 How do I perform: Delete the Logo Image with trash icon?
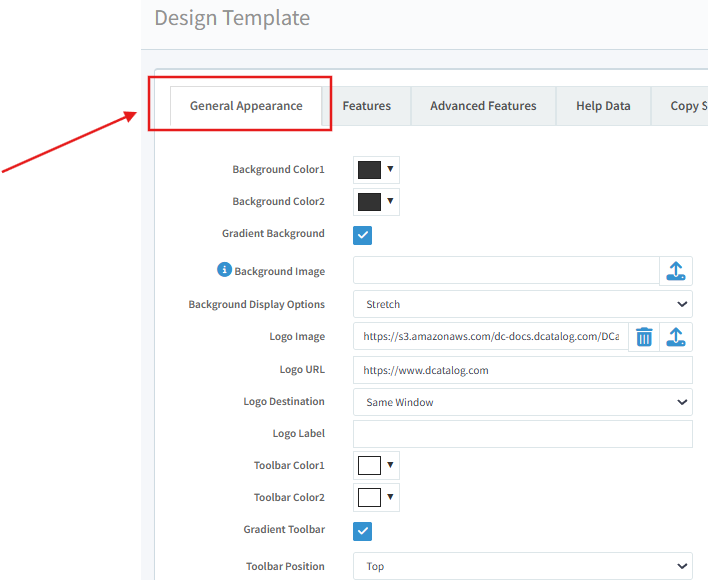(644, 337)
